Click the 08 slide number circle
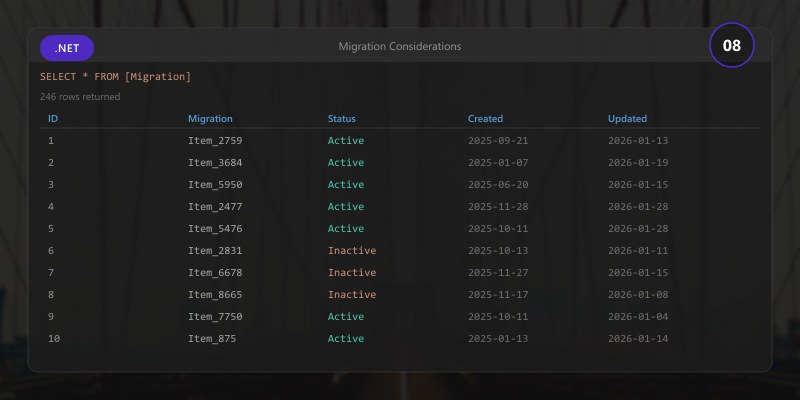Viewport: 800px width, 400px height. coord(732,45)
